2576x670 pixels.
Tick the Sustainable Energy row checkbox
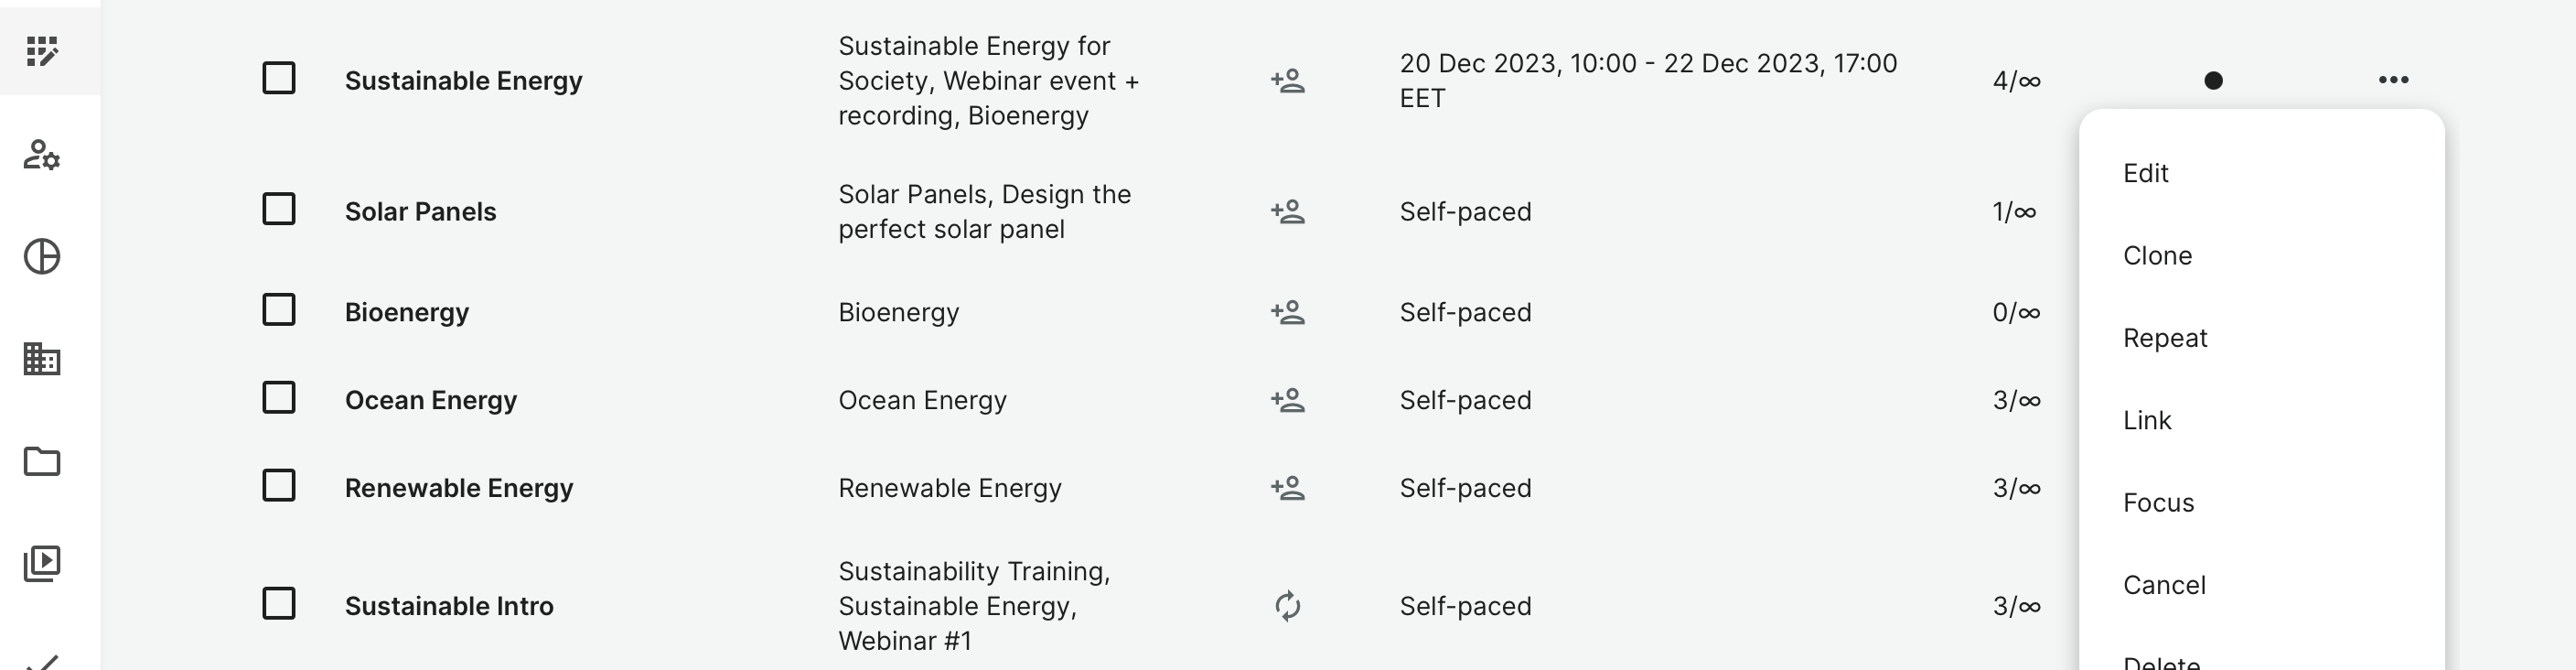(279, 78)
